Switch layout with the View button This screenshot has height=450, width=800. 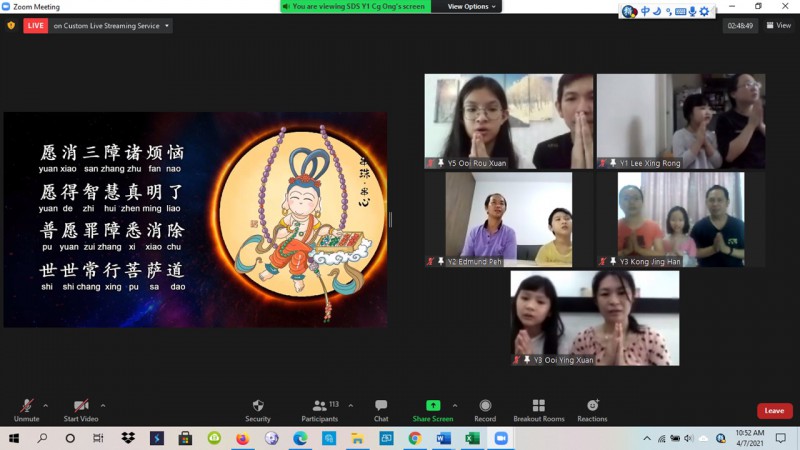click(778, 26)
